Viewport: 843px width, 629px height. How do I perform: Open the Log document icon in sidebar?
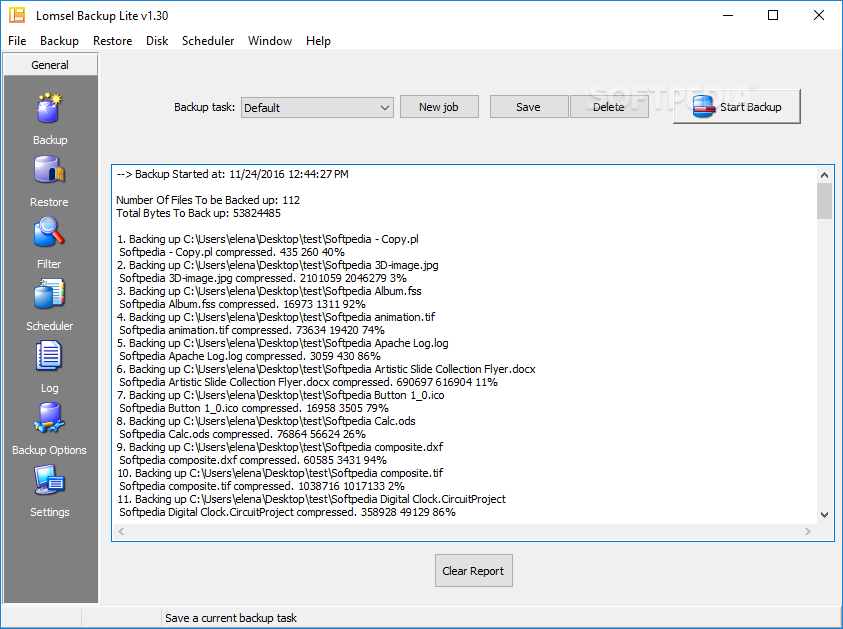coord(49,356)
